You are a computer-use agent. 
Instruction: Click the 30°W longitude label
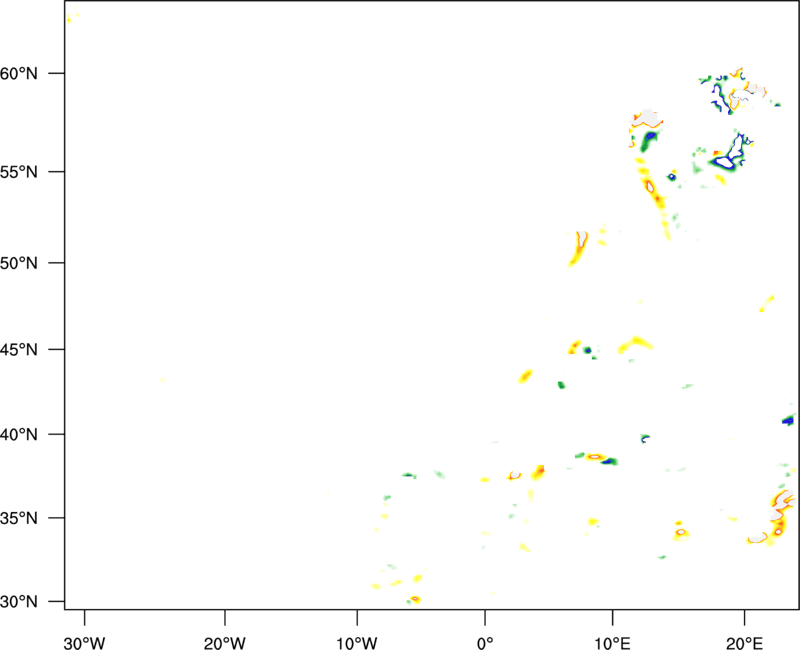click(x=85, y=643)
